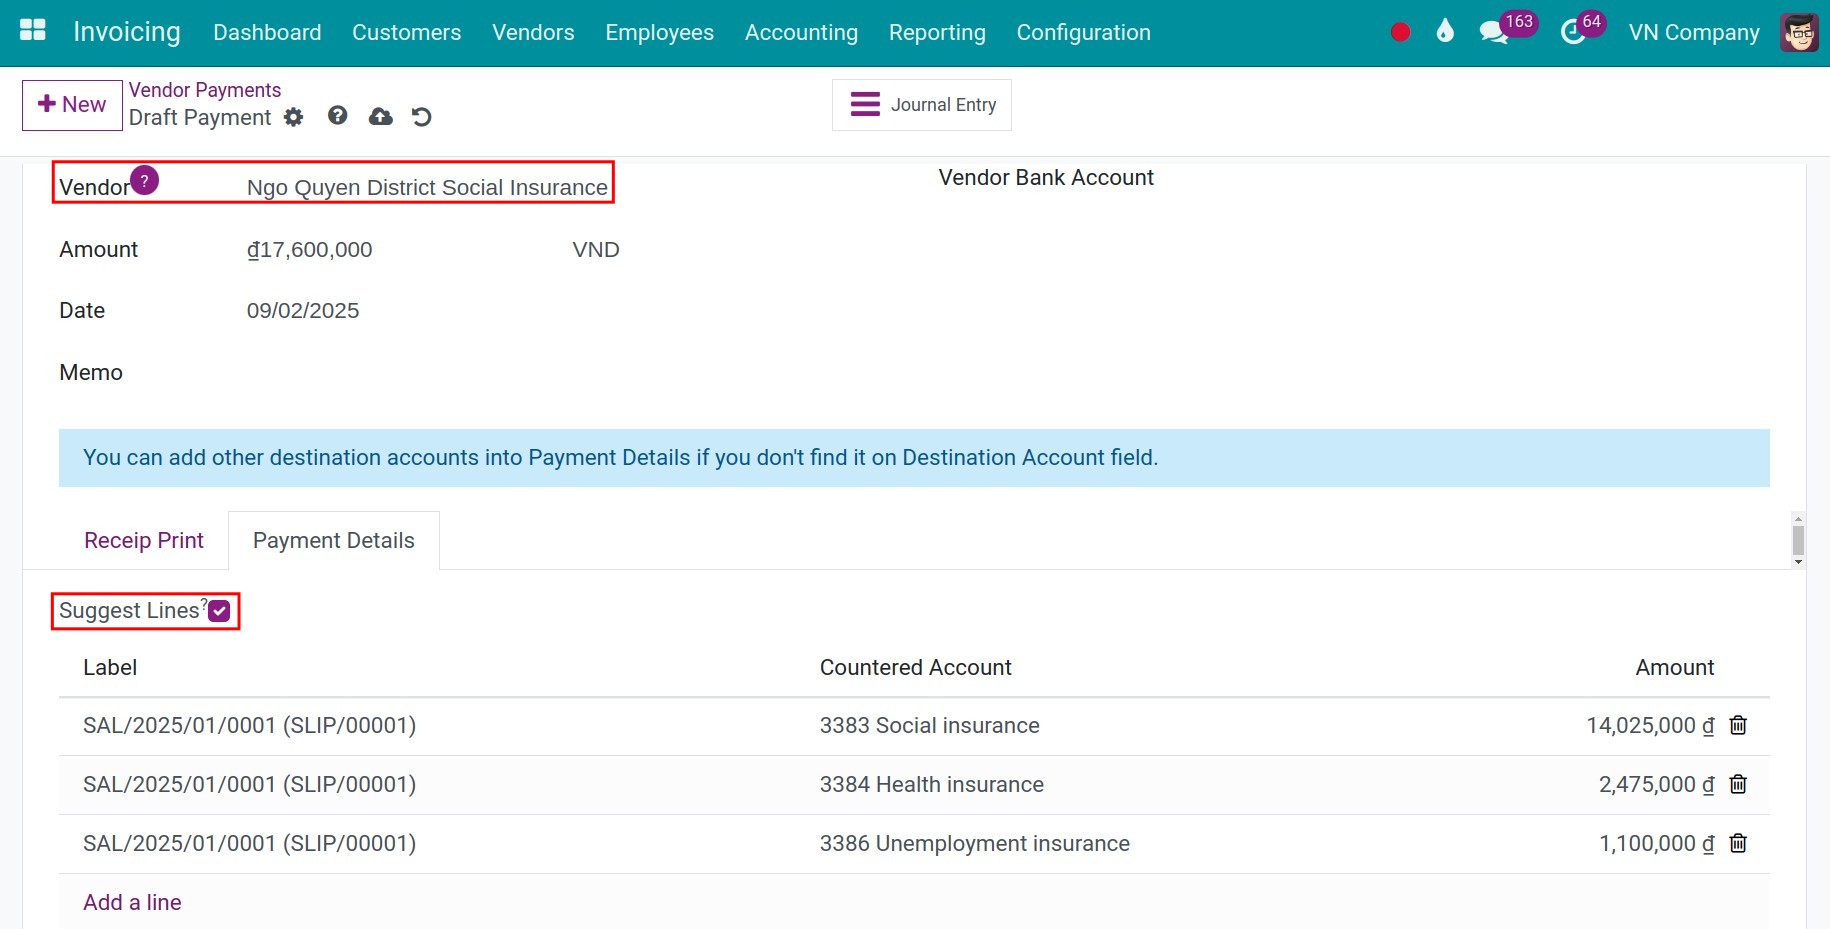Go to Vendor Payments breadcrumb link
Viewport: 1830px width, 929px height.
coord(205,90)
